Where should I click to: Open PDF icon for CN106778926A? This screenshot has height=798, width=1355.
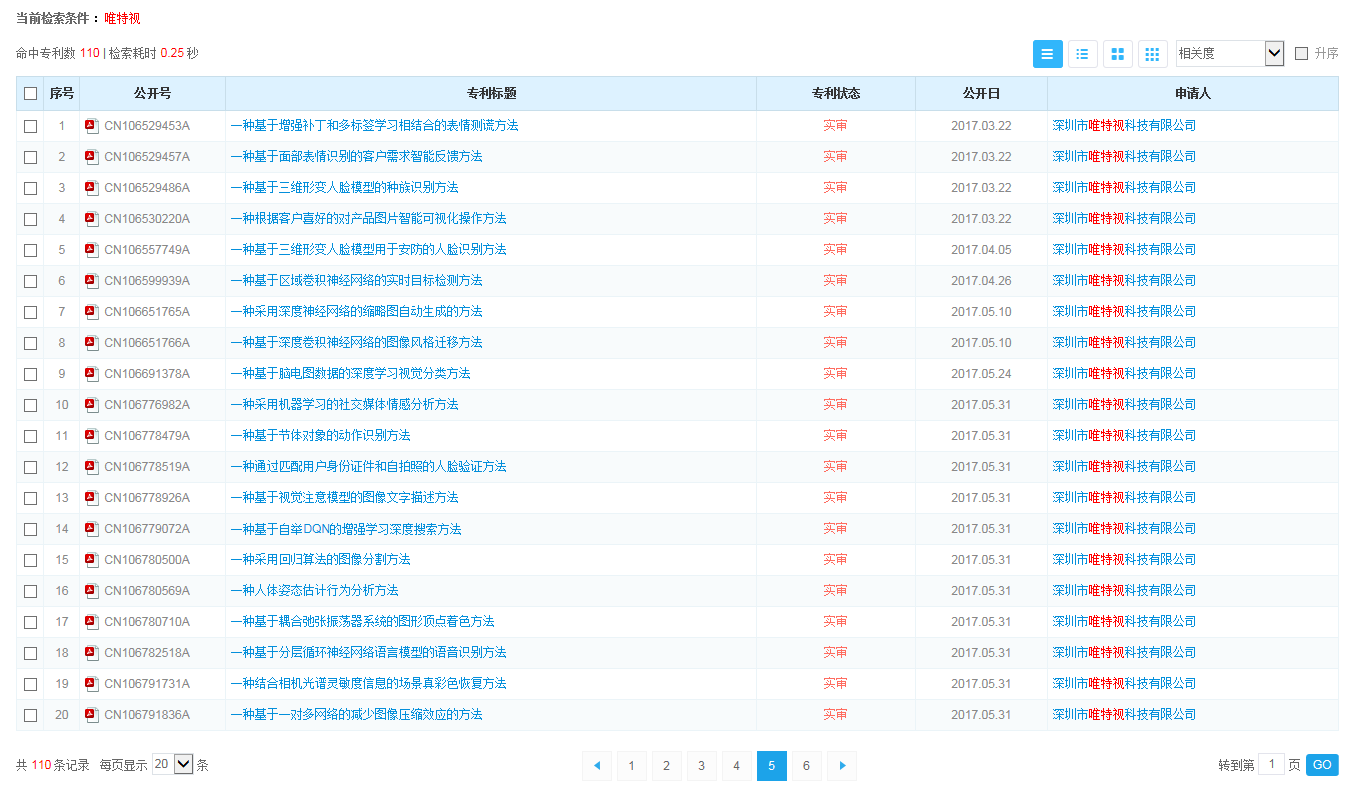point(92,498)
